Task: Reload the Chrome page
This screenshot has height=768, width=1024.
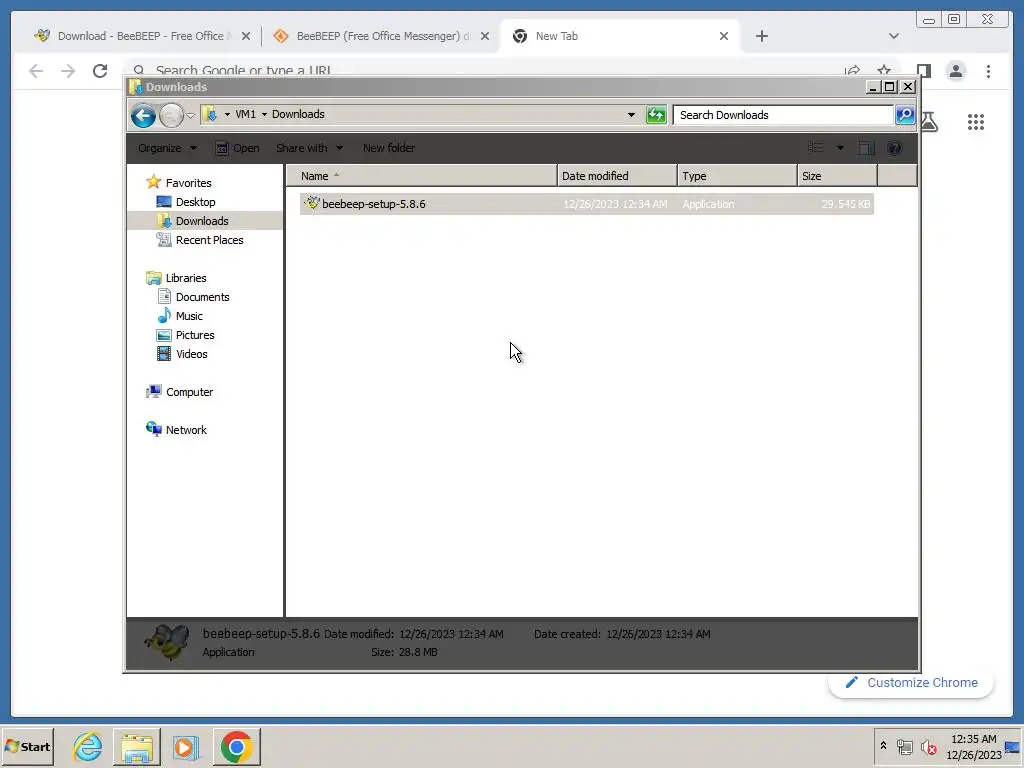Action: click(x=100, y=71)
